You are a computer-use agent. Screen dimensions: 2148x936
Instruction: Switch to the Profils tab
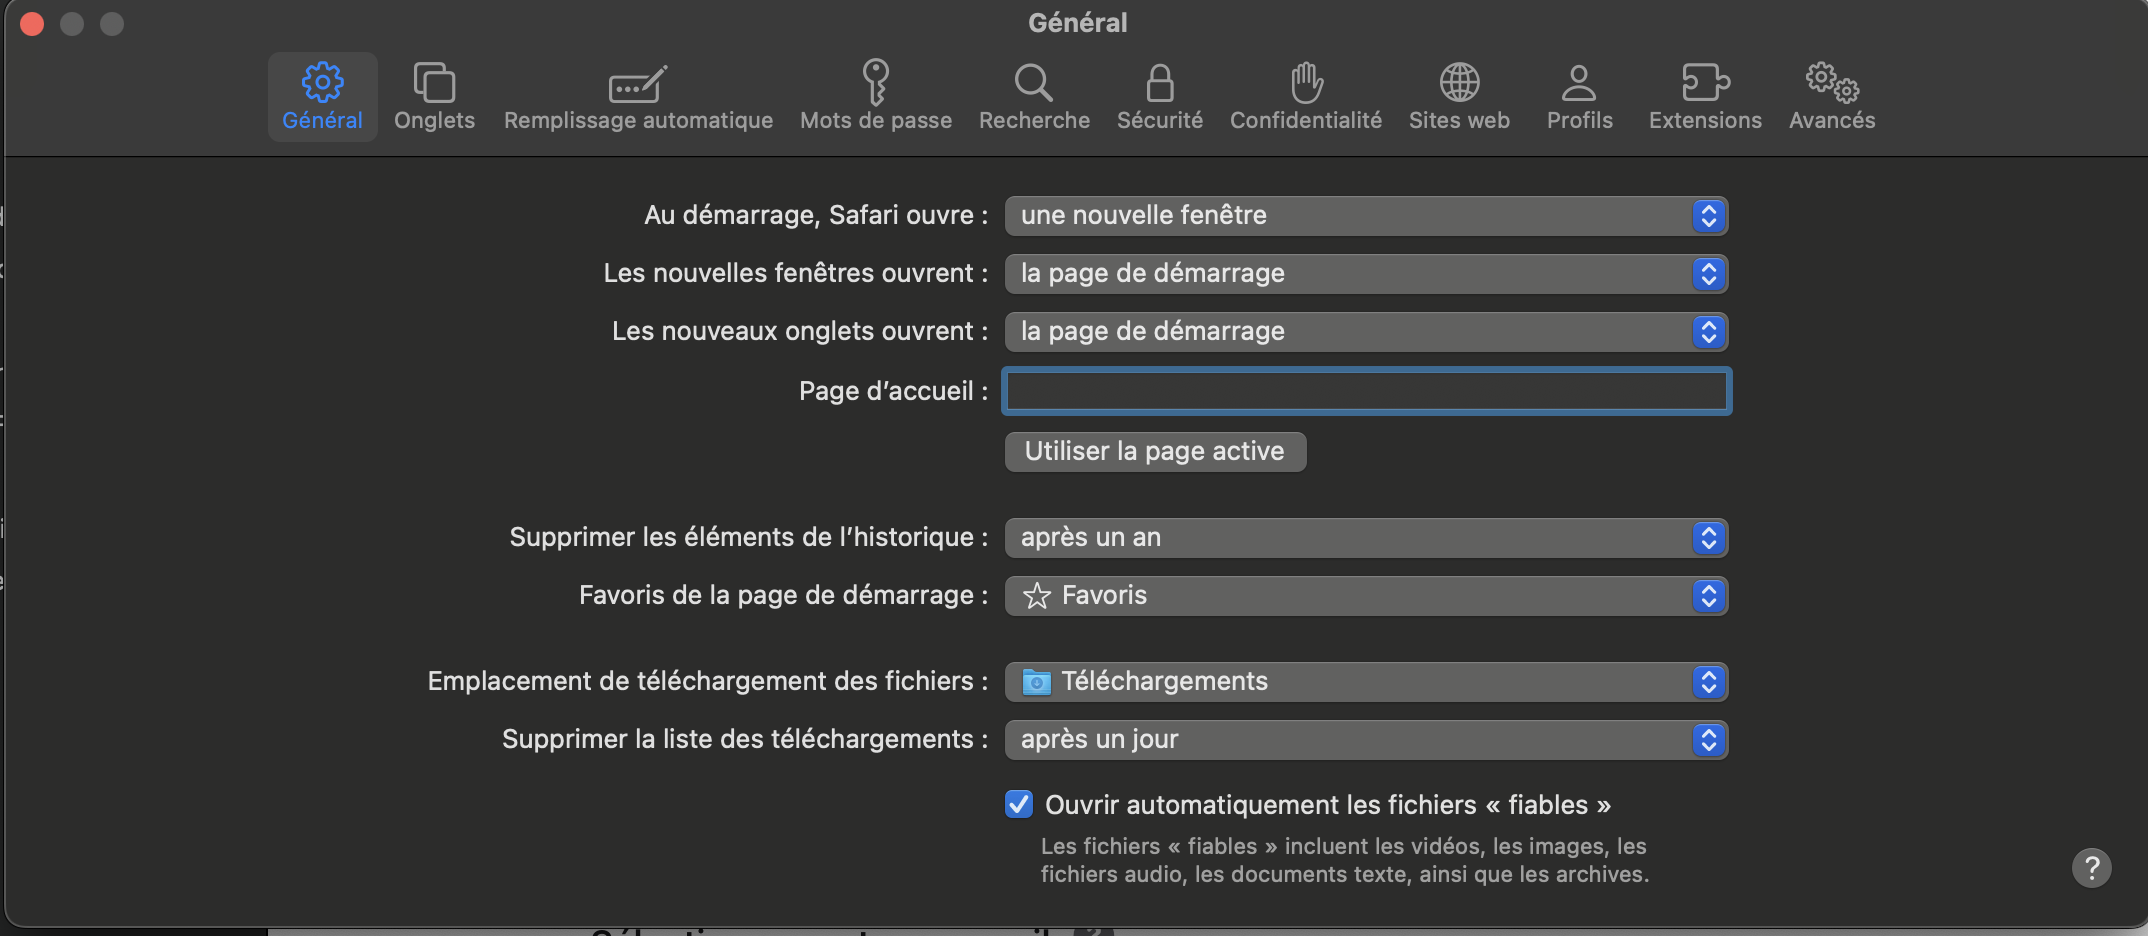click(1579, 97)
